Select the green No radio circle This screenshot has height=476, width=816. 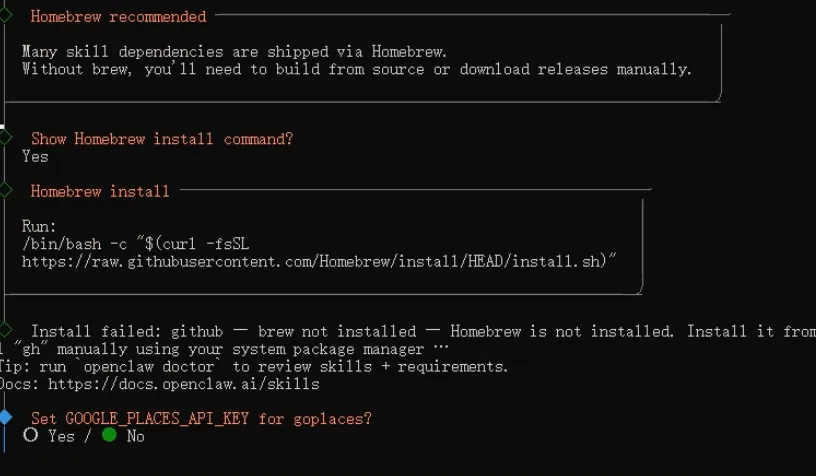pyautogui.click(x=109, y=435)
